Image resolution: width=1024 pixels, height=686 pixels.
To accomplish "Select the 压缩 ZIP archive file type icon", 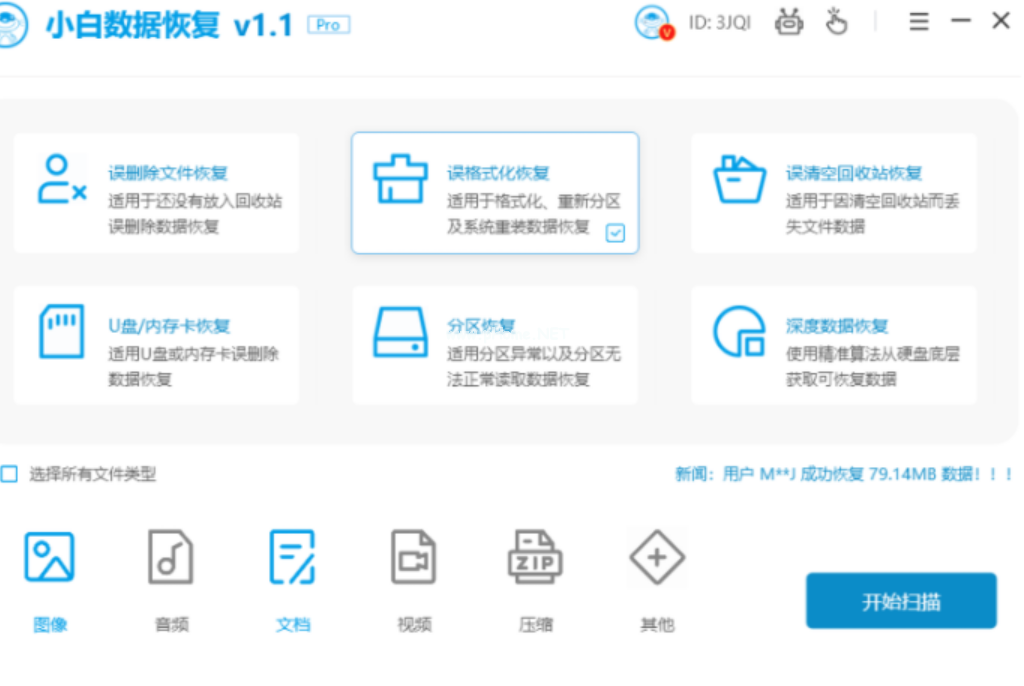I will (x=535, y=557).
